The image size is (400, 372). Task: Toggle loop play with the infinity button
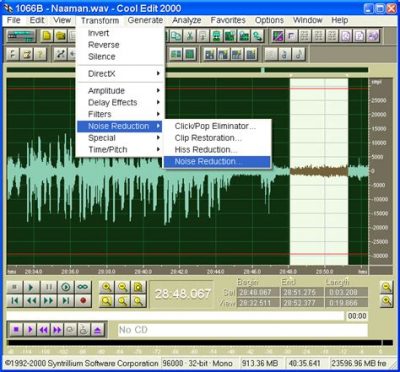point(83,287)
